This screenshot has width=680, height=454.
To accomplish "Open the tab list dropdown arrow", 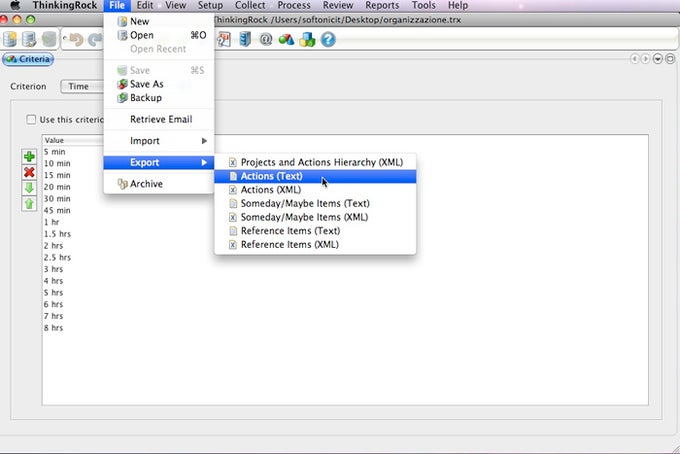I will point(657,59).
